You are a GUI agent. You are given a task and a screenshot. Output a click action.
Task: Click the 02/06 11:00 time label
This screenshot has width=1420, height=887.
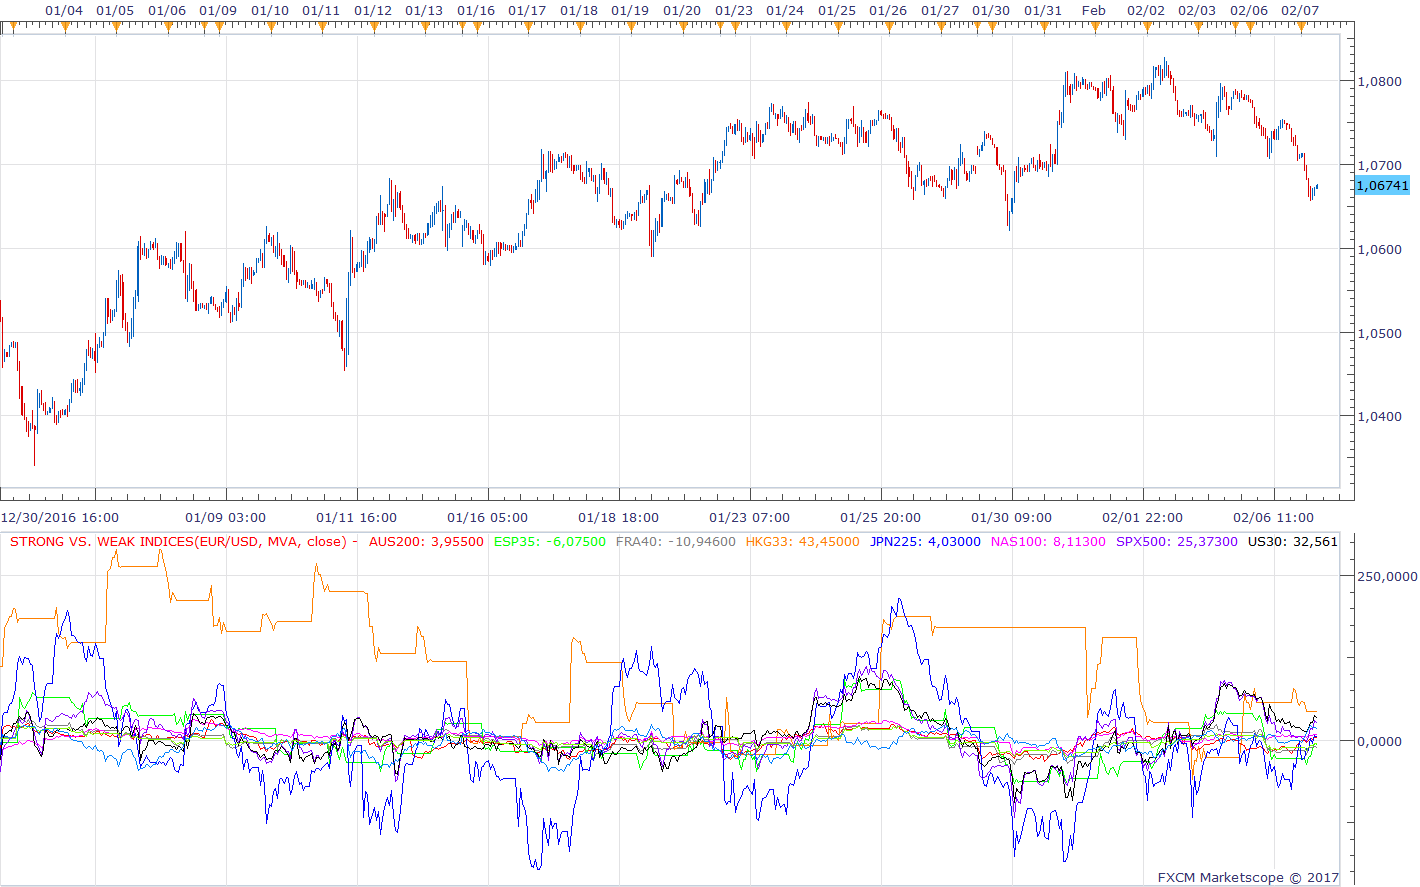(1274, 517)
